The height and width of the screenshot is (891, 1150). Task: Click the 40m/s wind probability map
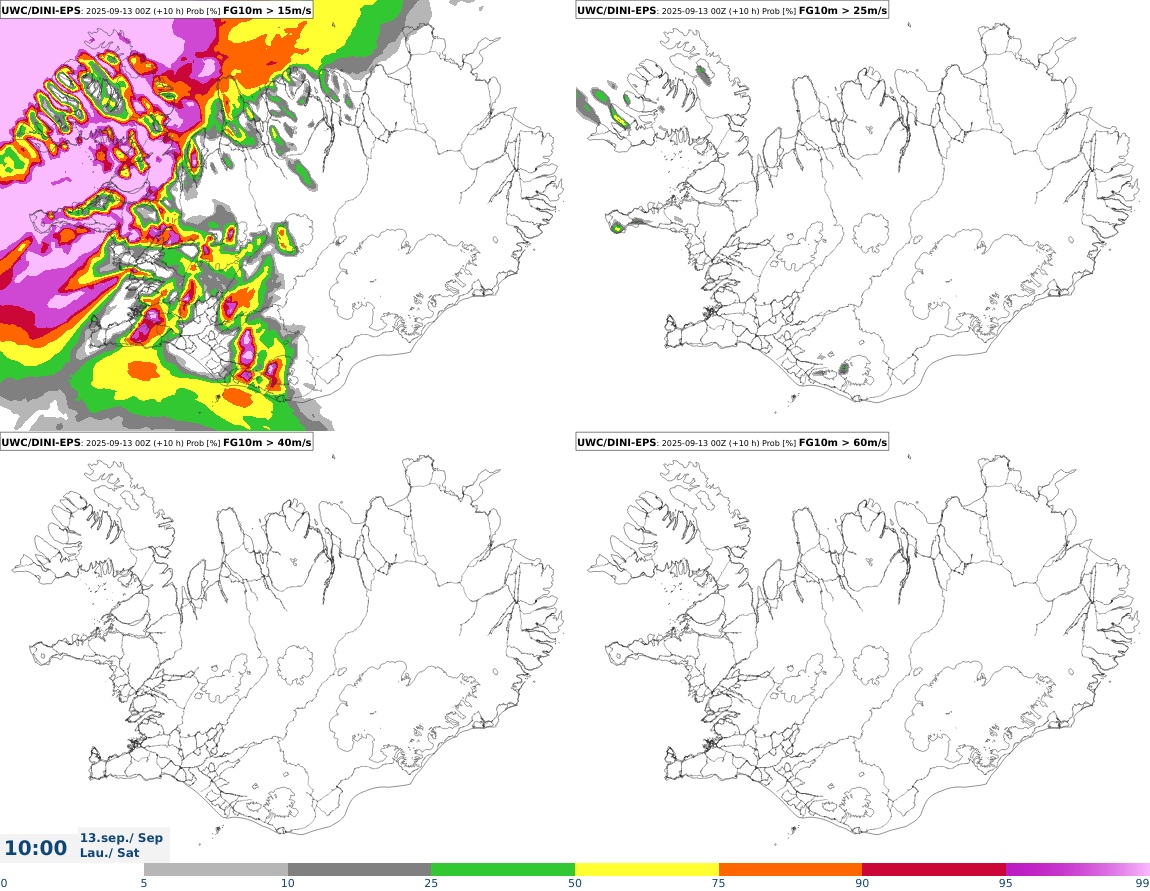coord(287,648)
